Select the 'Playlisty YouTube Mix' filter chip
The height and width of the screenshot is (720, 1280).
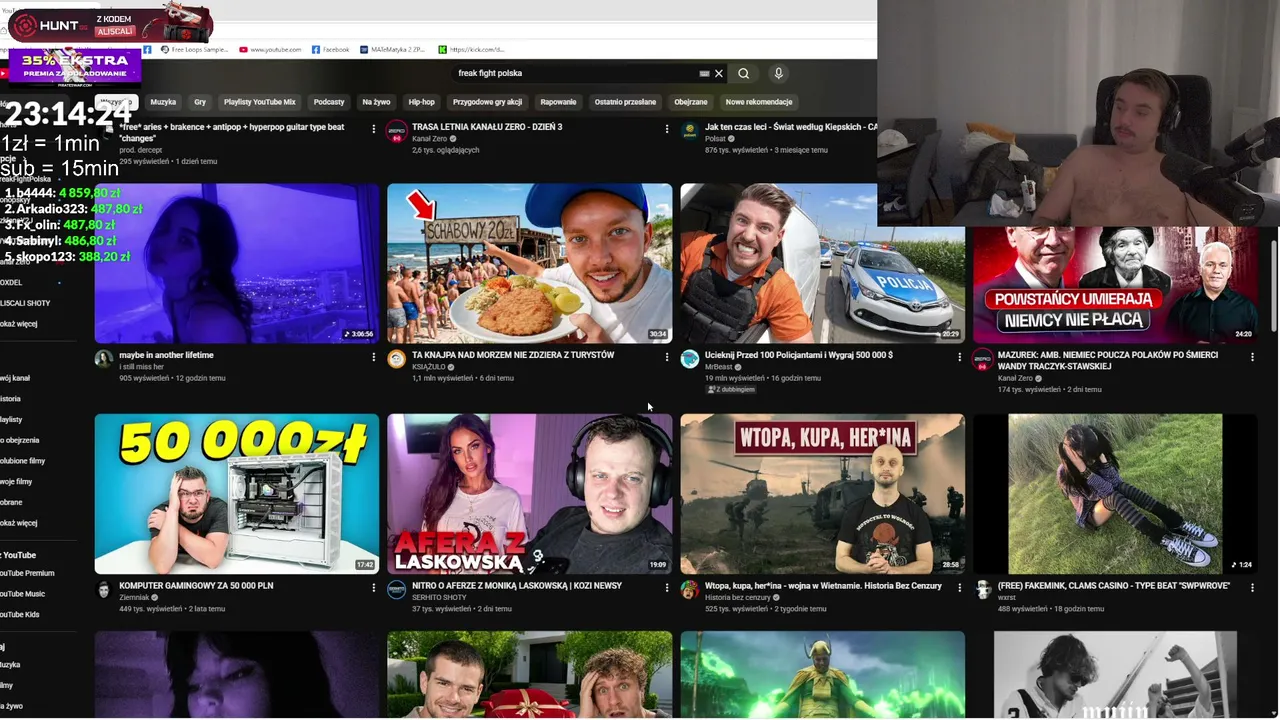[260, 102]
